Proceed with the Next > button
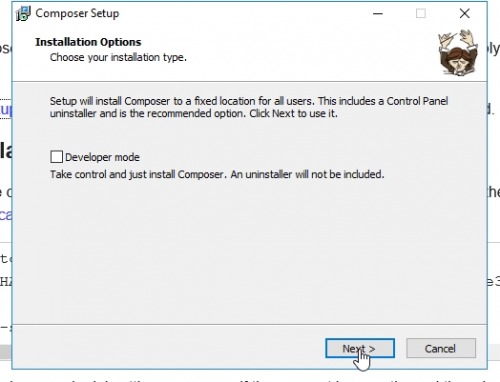500x382 pixels. click(360, 348)
